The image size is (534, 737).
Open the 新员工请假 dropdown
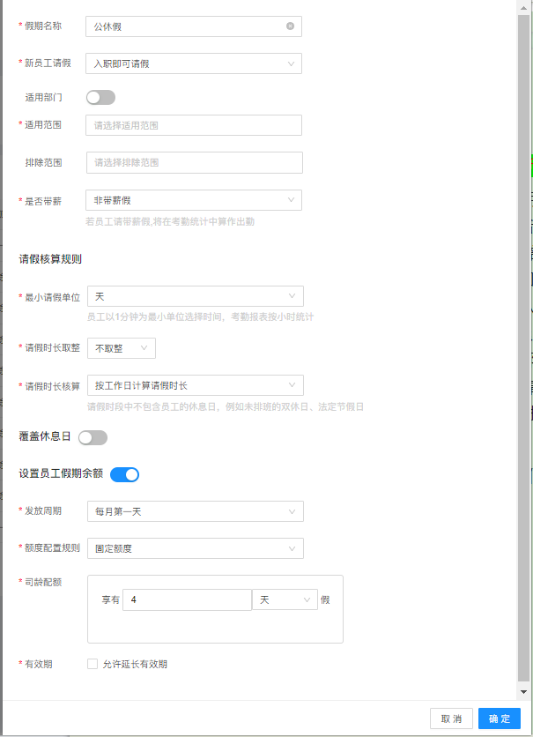(194, 63)
